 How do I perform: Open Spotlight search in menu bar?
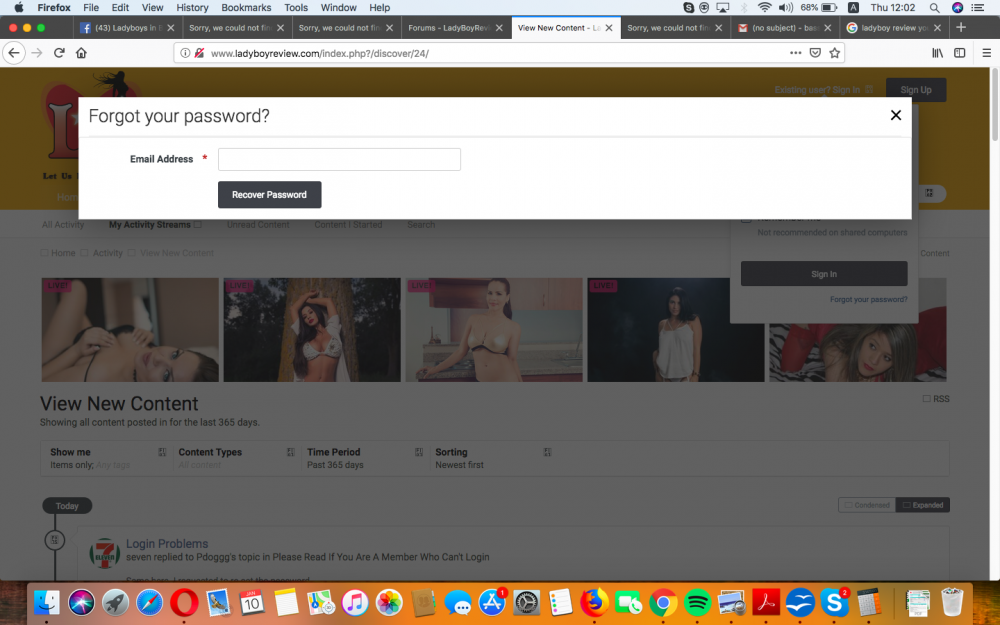click(934, 8)
